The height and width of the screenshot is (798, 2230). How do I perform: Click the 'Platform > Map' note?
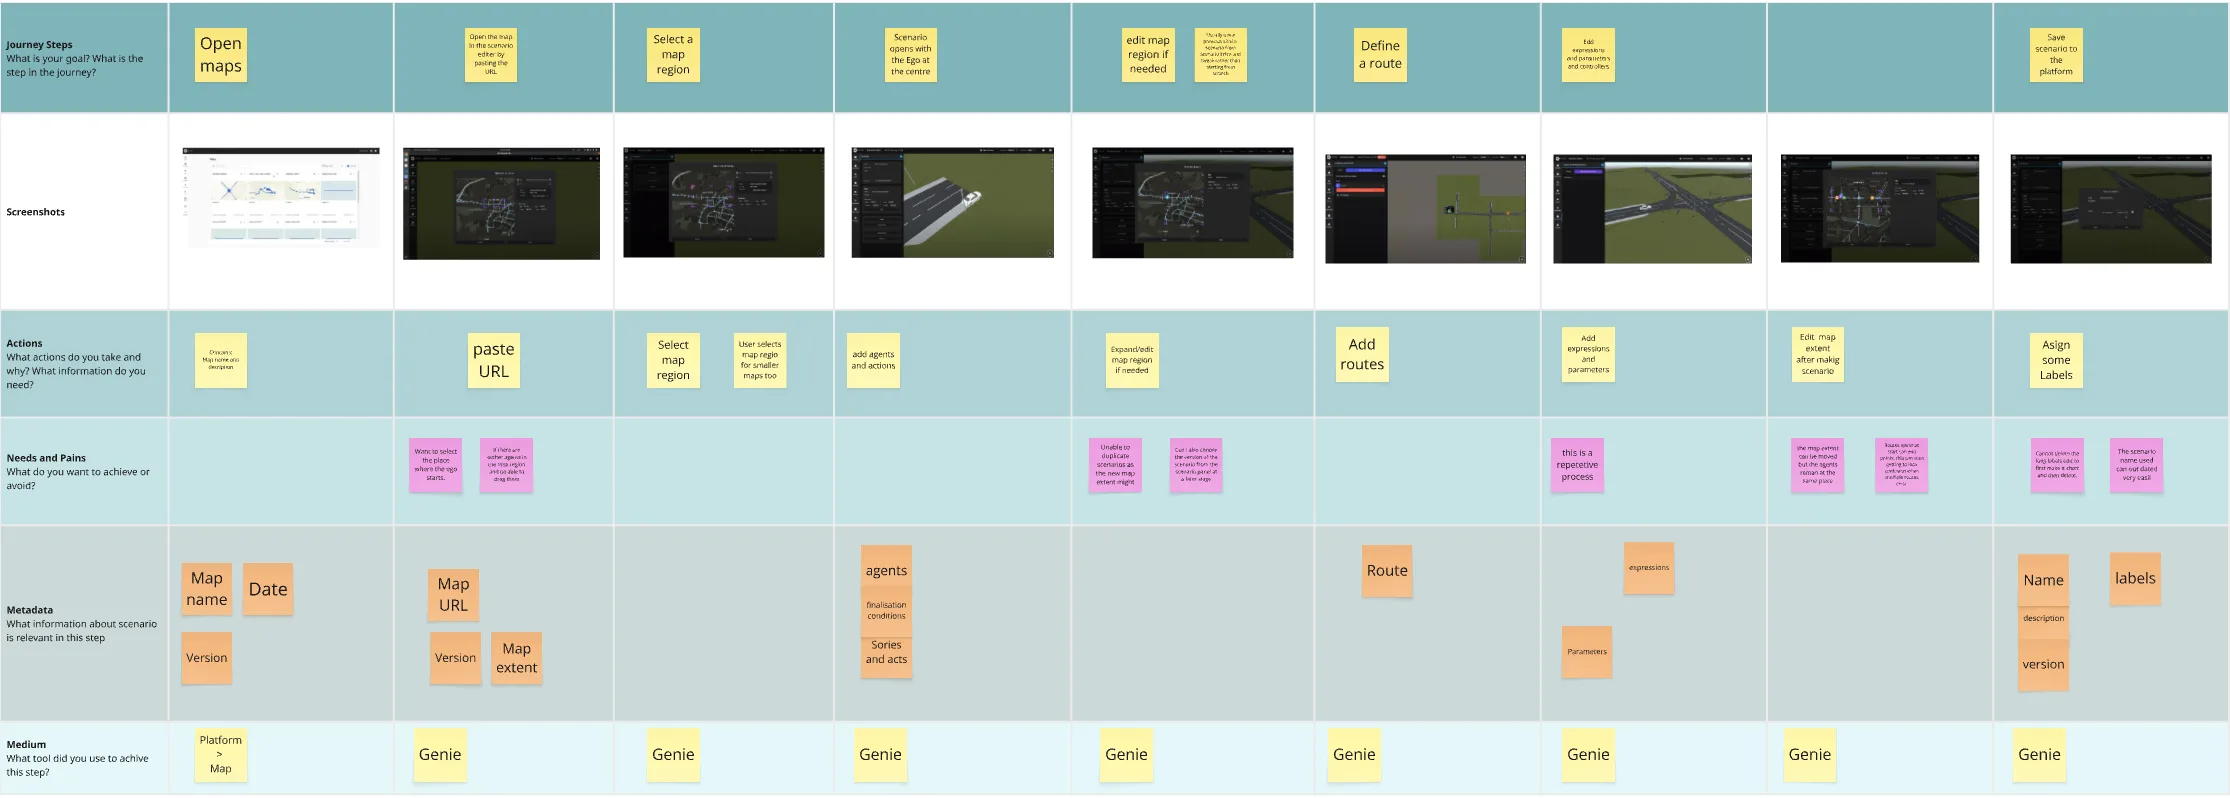[220, 755]
